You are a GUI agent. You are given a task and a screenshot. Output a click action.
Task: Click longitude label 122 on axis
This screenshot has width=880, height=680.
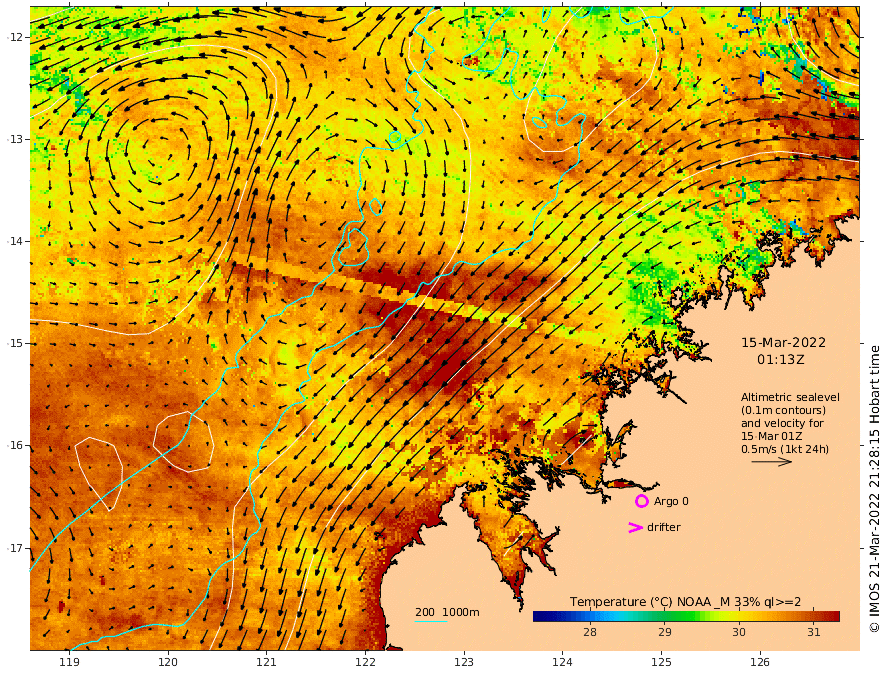click(365, 662)
